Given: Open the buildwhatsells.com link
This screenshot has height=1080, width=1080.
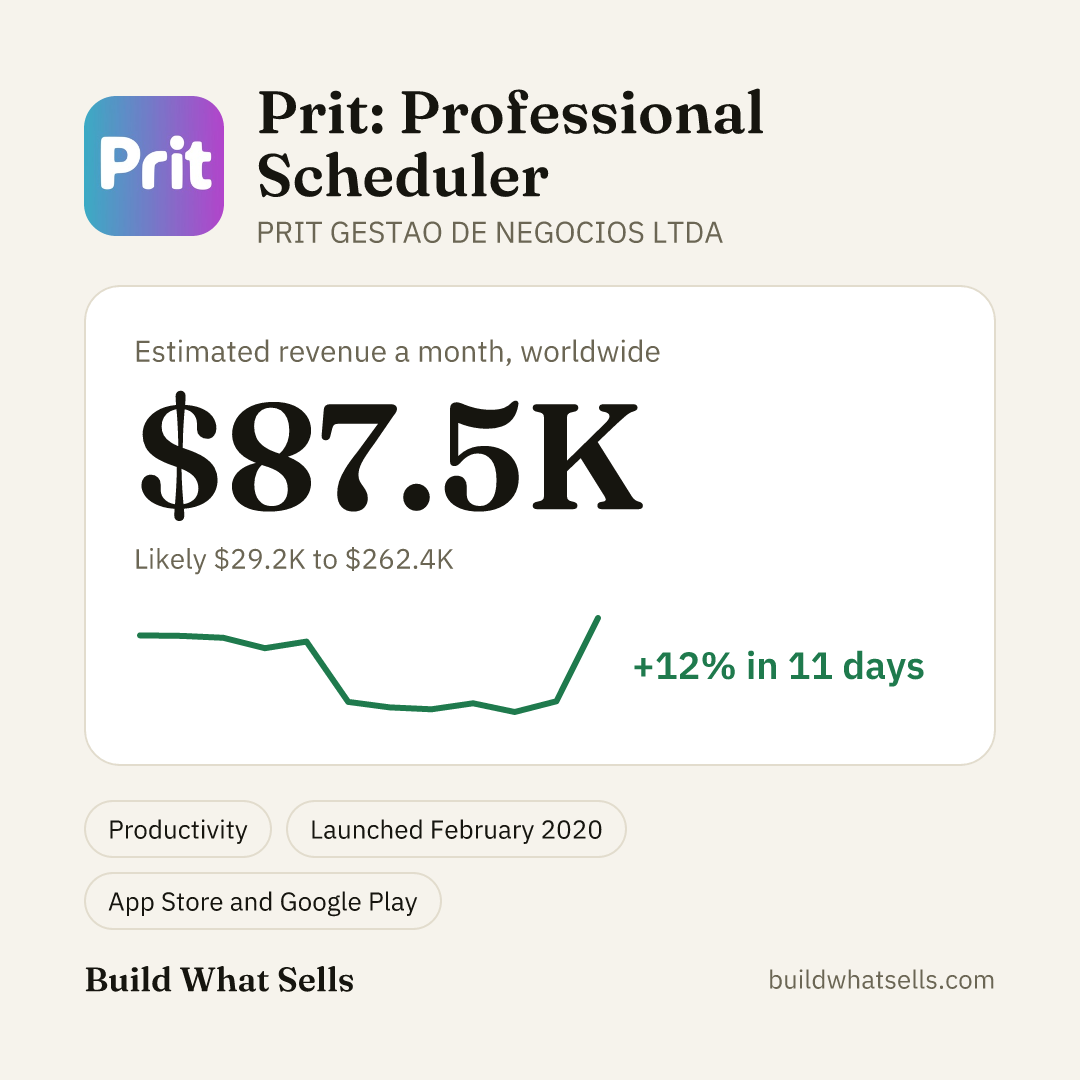Looking at the screenshot, I should point(881,980).
